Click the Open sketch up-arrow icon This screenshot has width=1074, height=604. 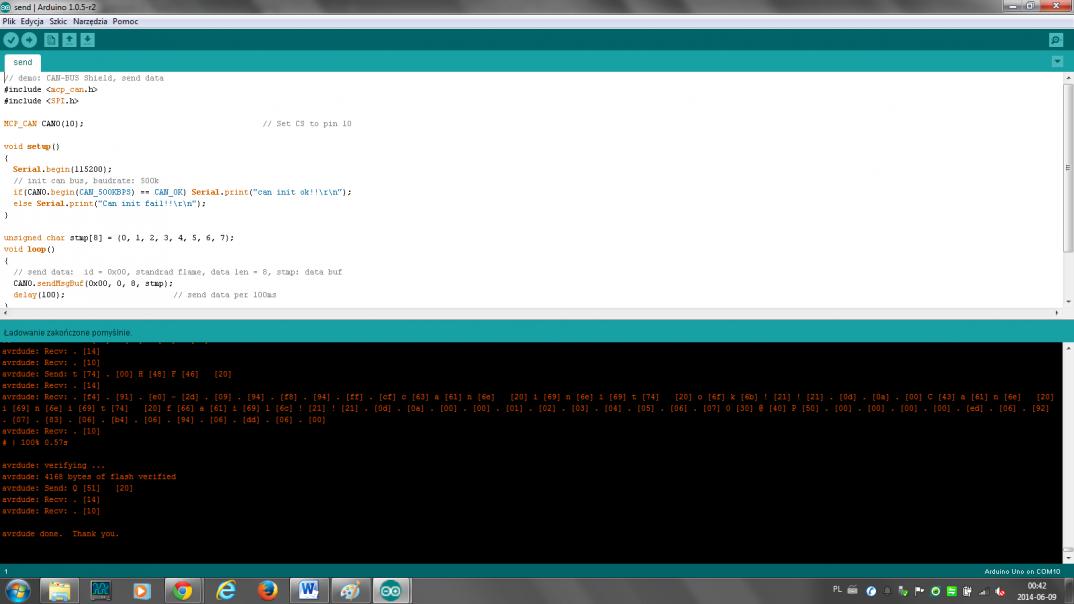point(69,40)
